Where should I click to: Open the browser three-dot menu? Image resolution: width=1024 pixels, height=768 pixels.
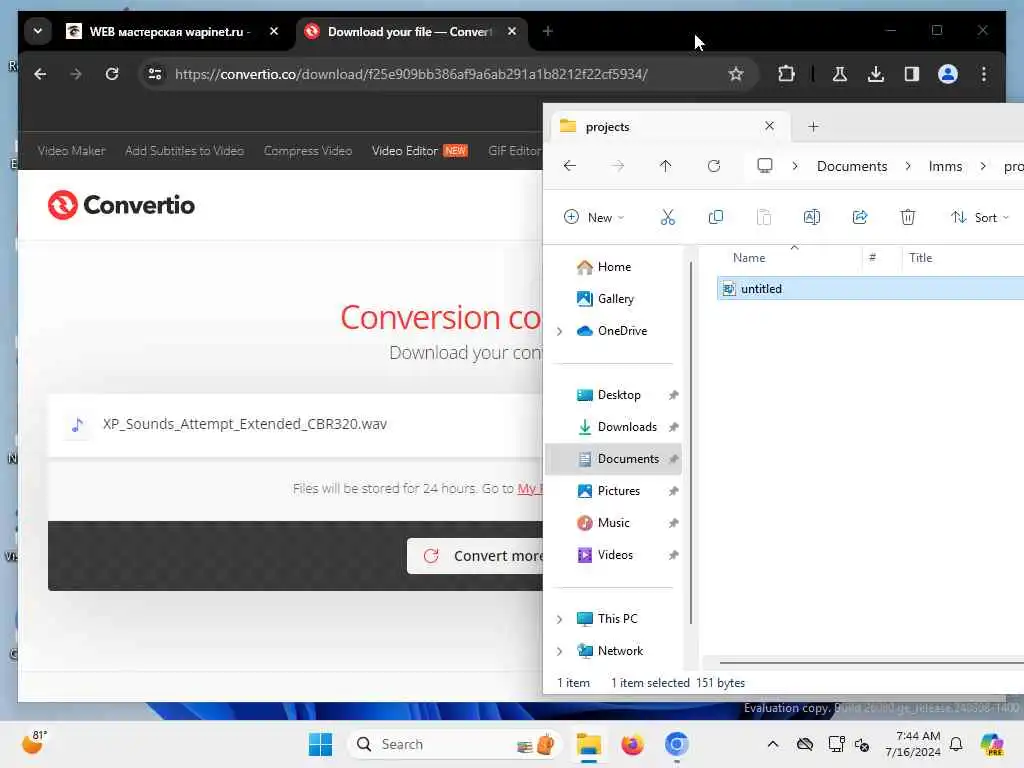pyautogui.click(x=984, y=74)
